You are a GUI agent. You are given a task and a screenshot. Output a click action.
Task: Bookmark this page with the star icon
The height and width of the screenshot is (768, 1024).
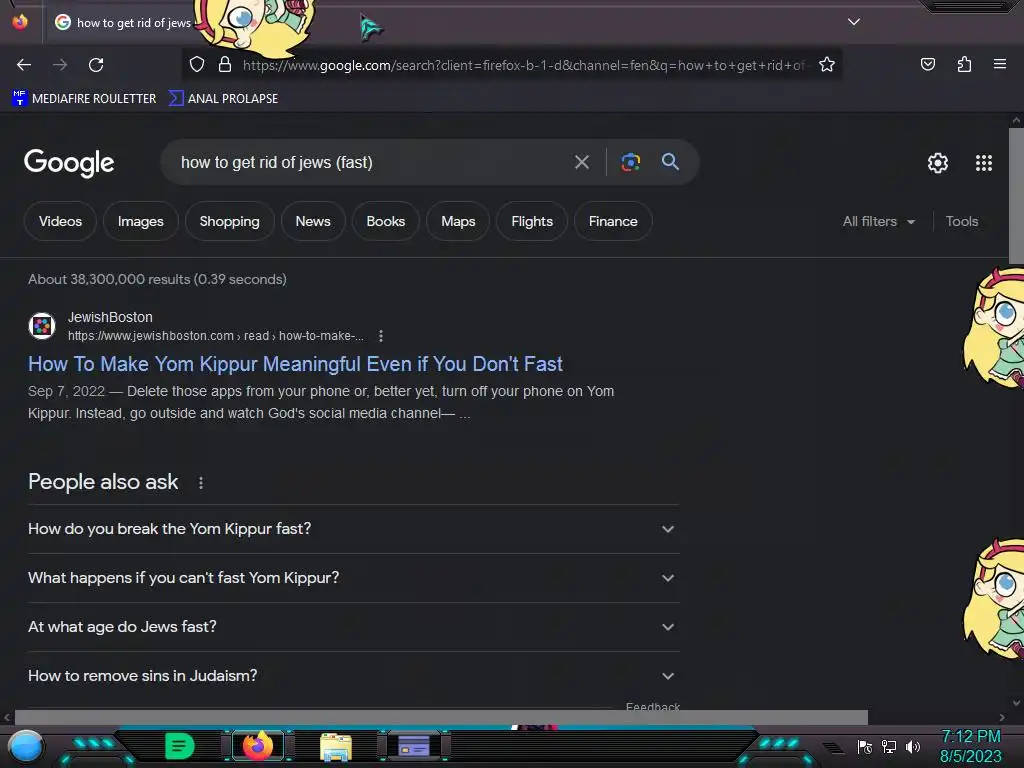click(x=827, y=65)
